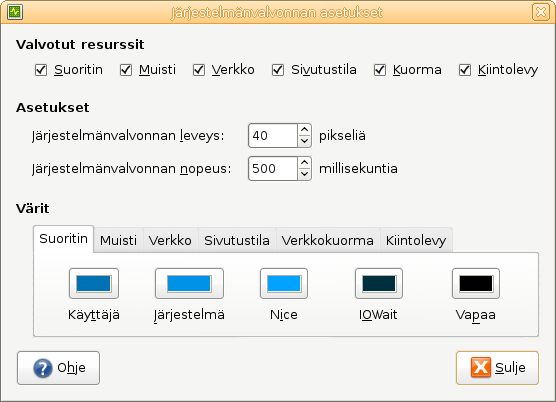Click the system monitor icon in title bar
556x402 pixels.
pos(15,12)
